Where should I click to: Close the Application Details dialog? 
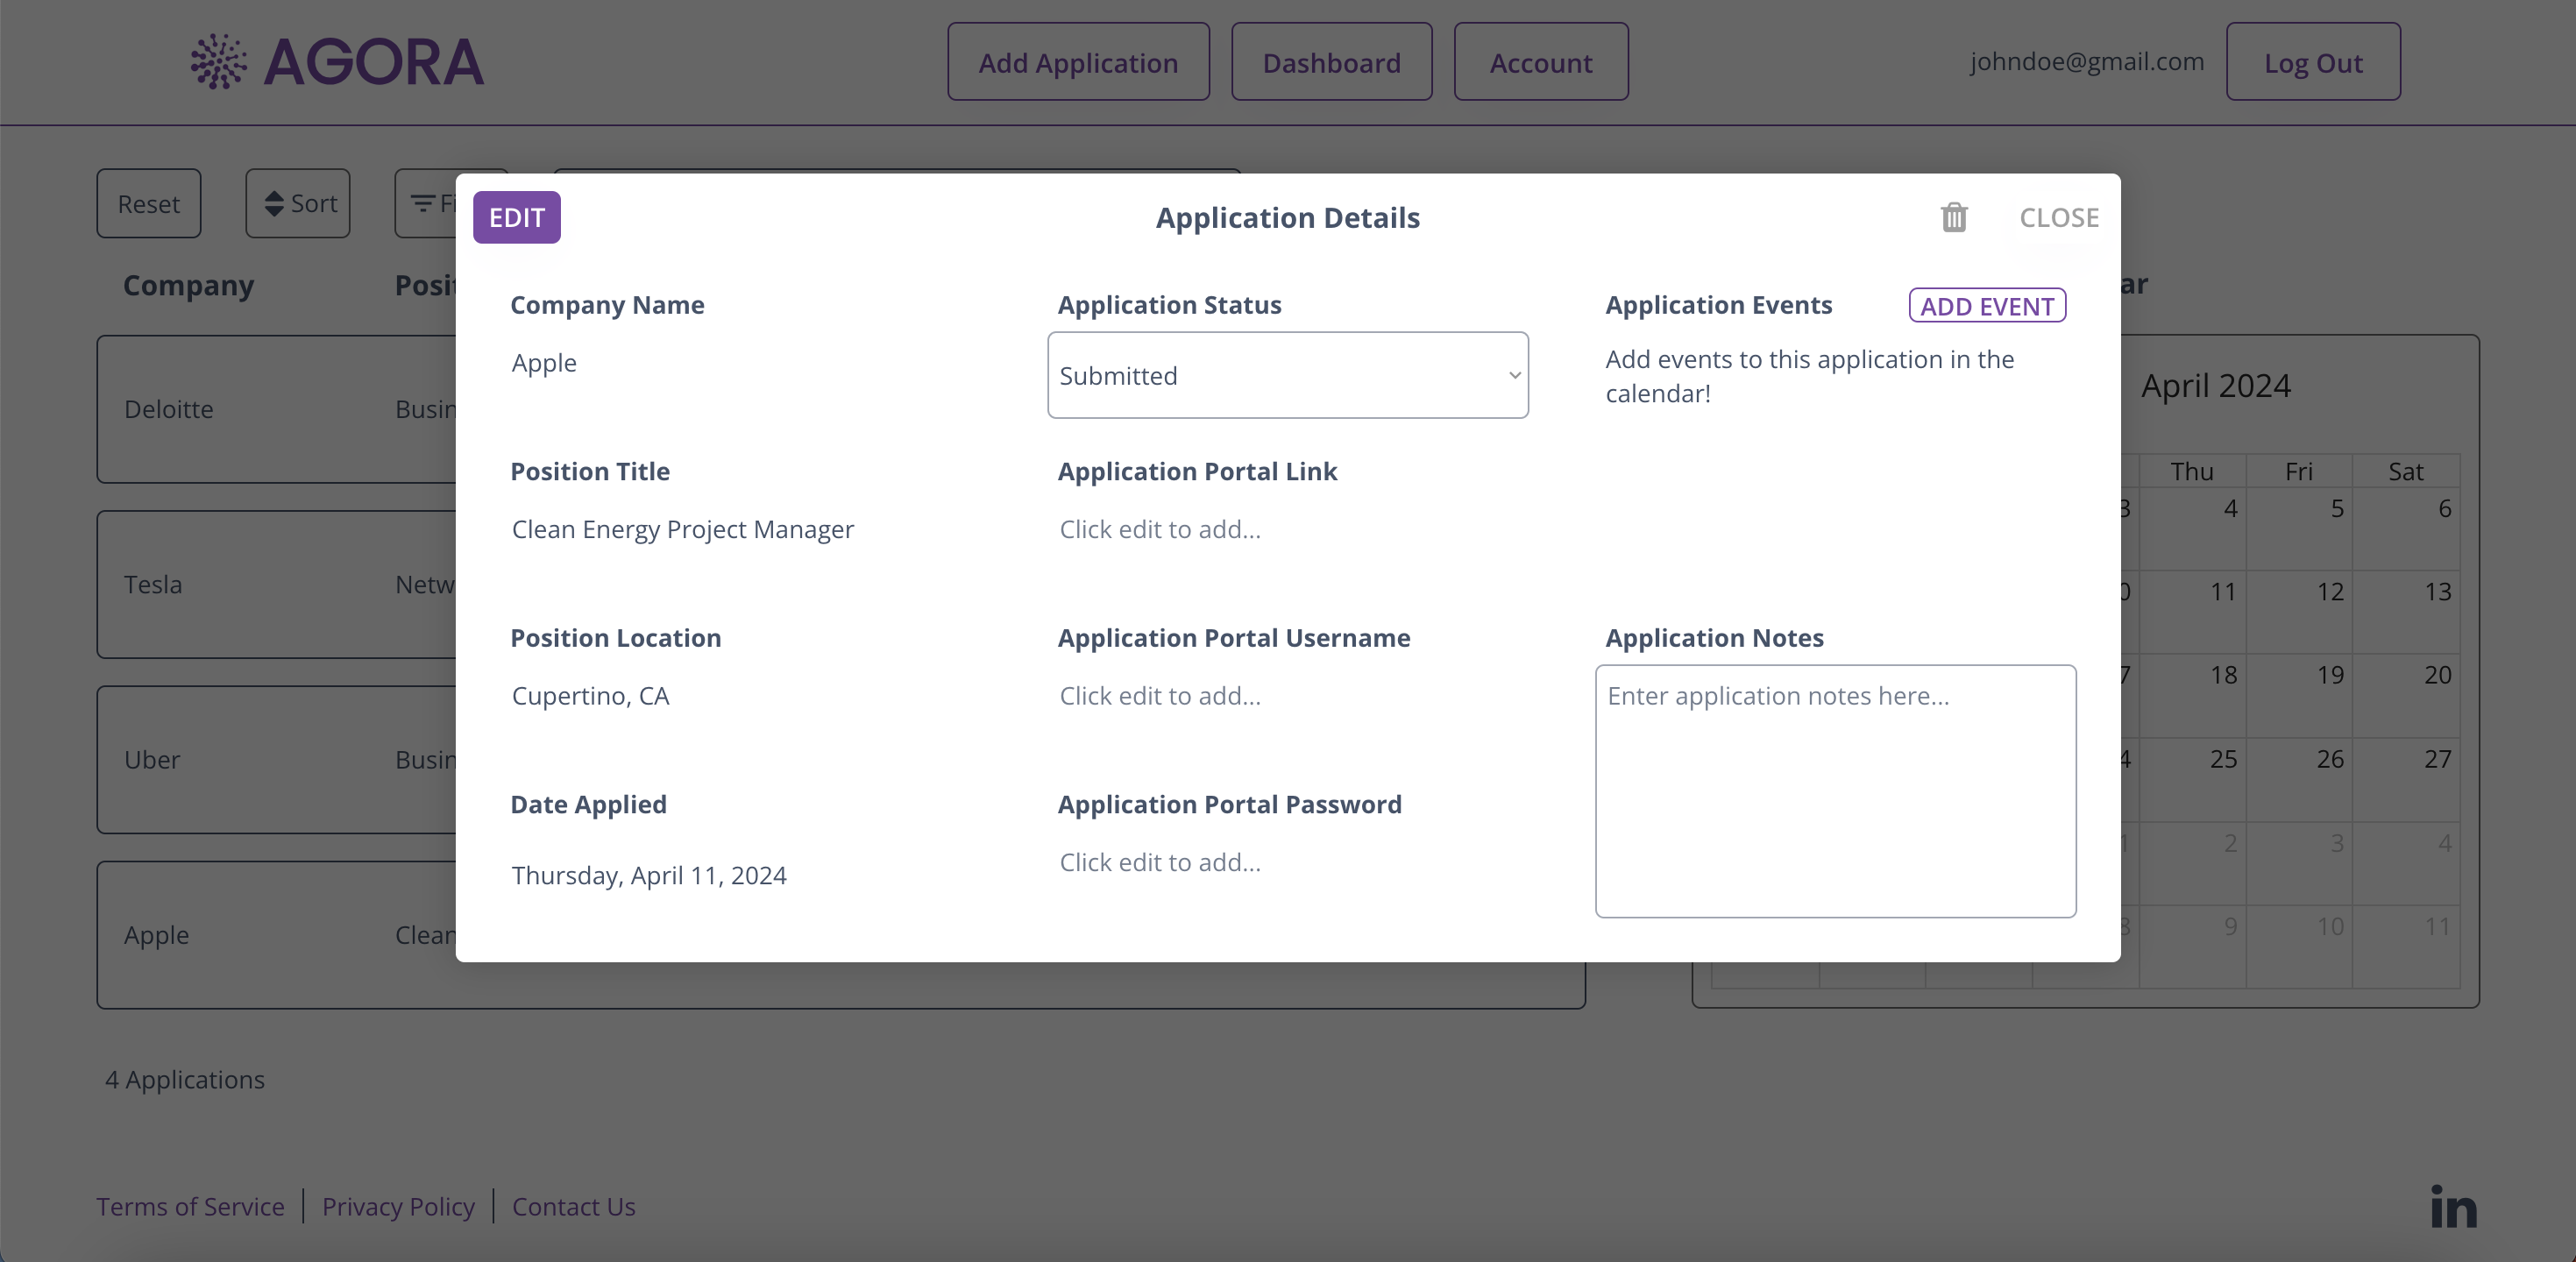pyautogui.click(x=2058, y=217)
